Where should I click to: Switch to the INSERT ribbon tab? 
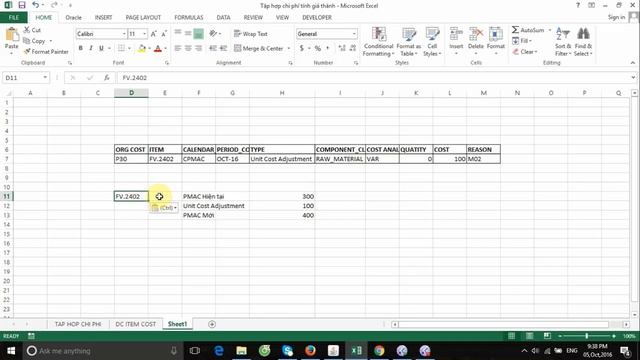(103, 18)
